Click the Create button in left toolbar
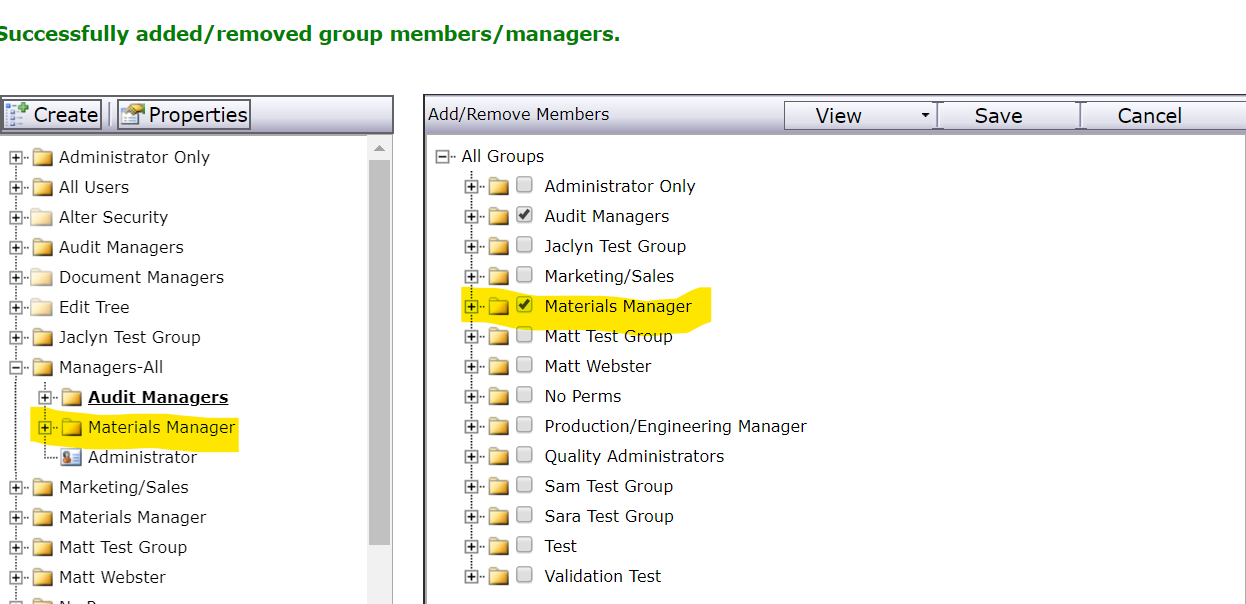Viewport: 1246px width, 604px height. pyautogui.click(x=52, y=115)
